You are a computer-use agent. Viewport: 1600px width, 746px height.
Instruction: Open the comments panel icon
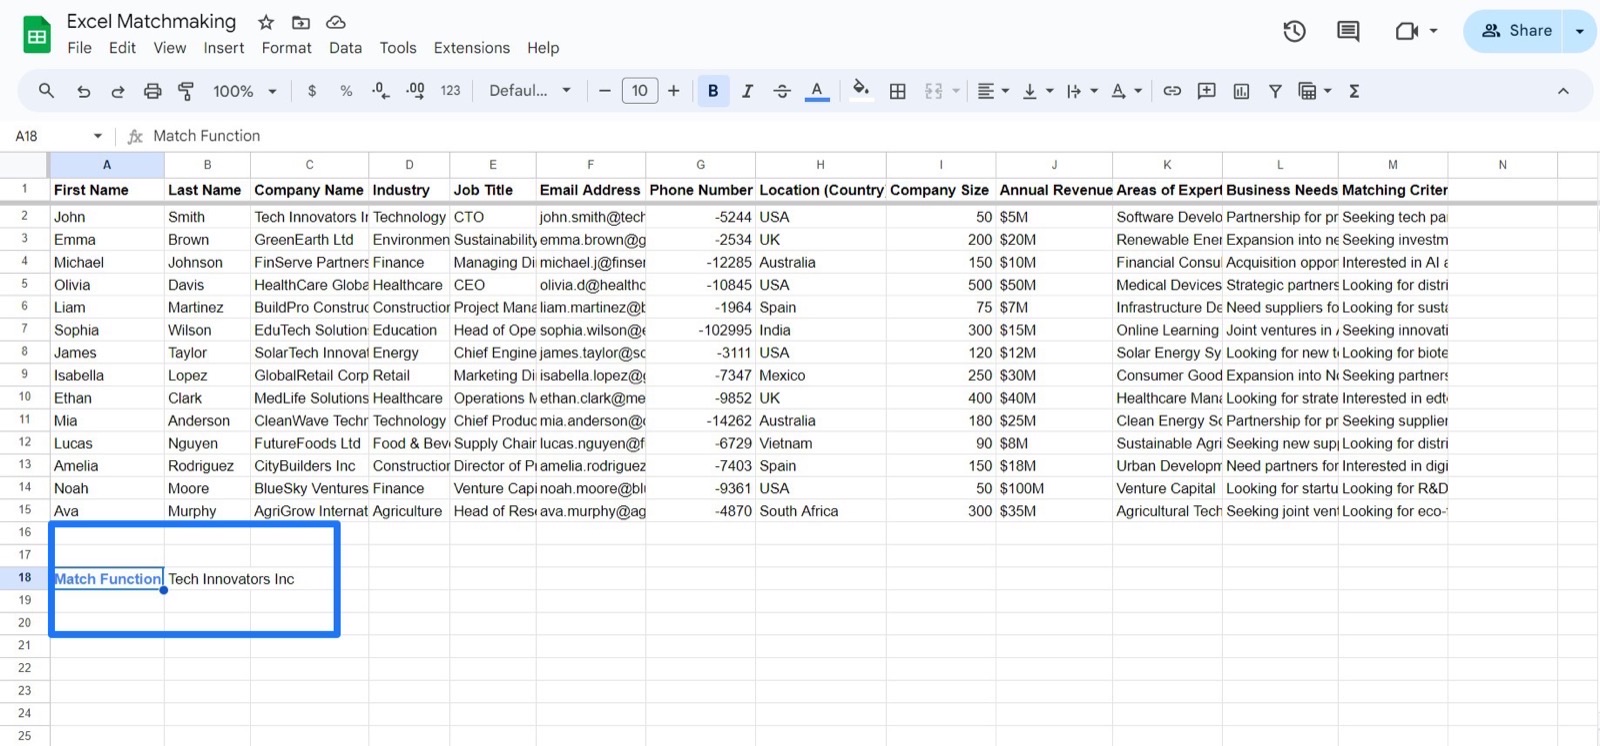point(1348,31)
